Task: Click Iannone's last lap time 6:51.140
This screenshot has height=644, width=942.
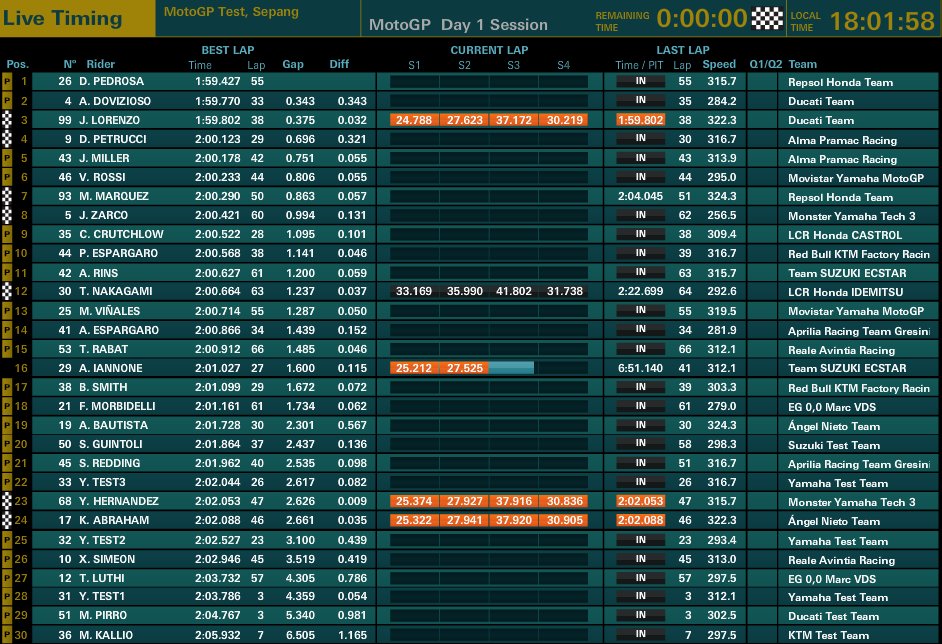Action: (640, 368)
